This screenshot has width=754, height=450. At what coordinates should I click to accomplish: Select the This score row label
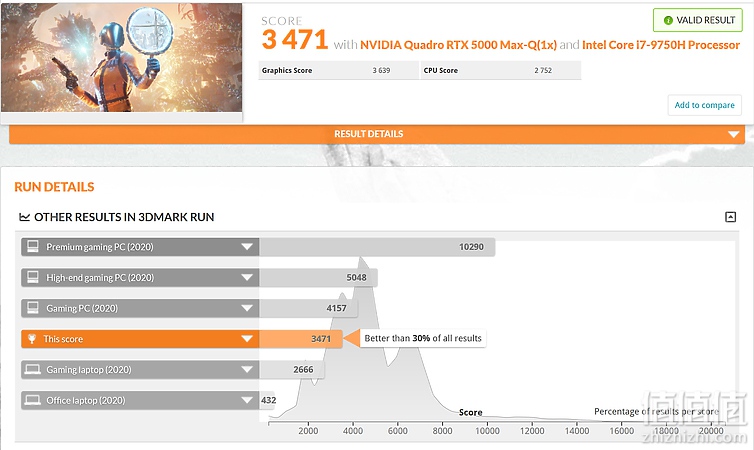(63, 339)
